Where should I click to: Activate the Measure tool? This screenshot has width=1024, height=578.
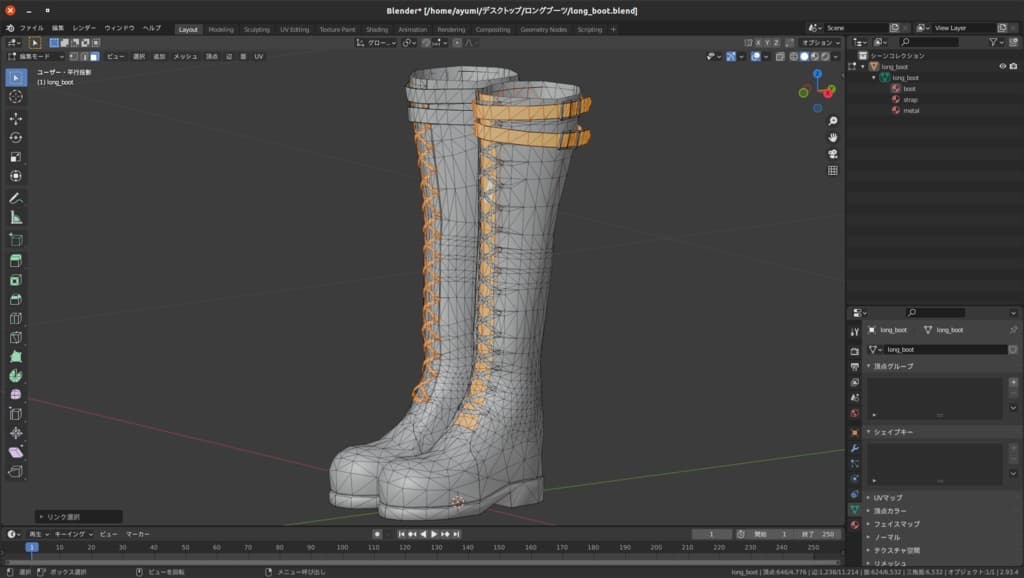point(16,217)
